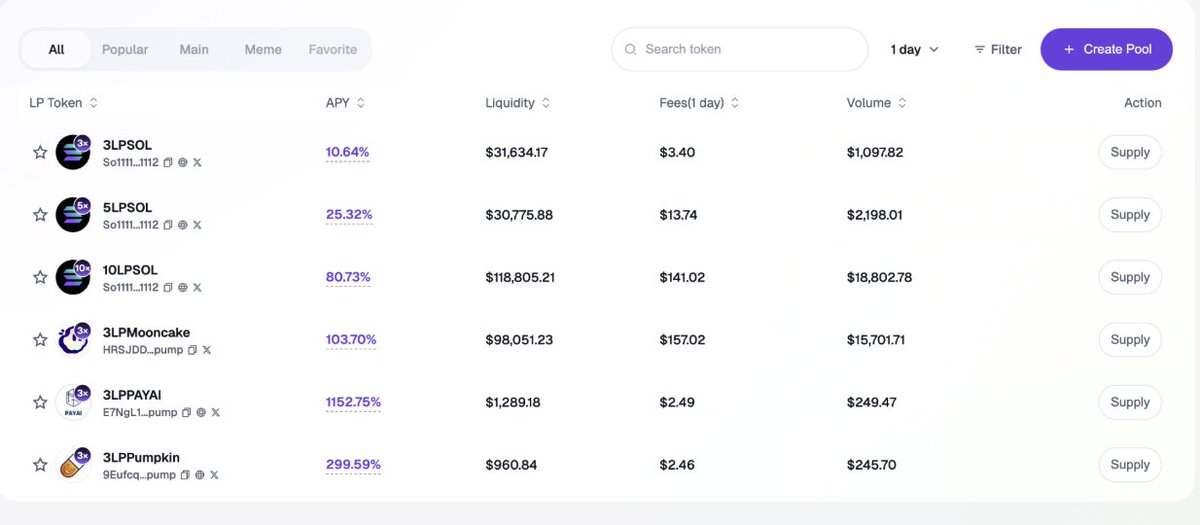The image size is (1200, 525).
Task: Supply liquidity to the 5LPSOL pool
Action: [1130, 215]
